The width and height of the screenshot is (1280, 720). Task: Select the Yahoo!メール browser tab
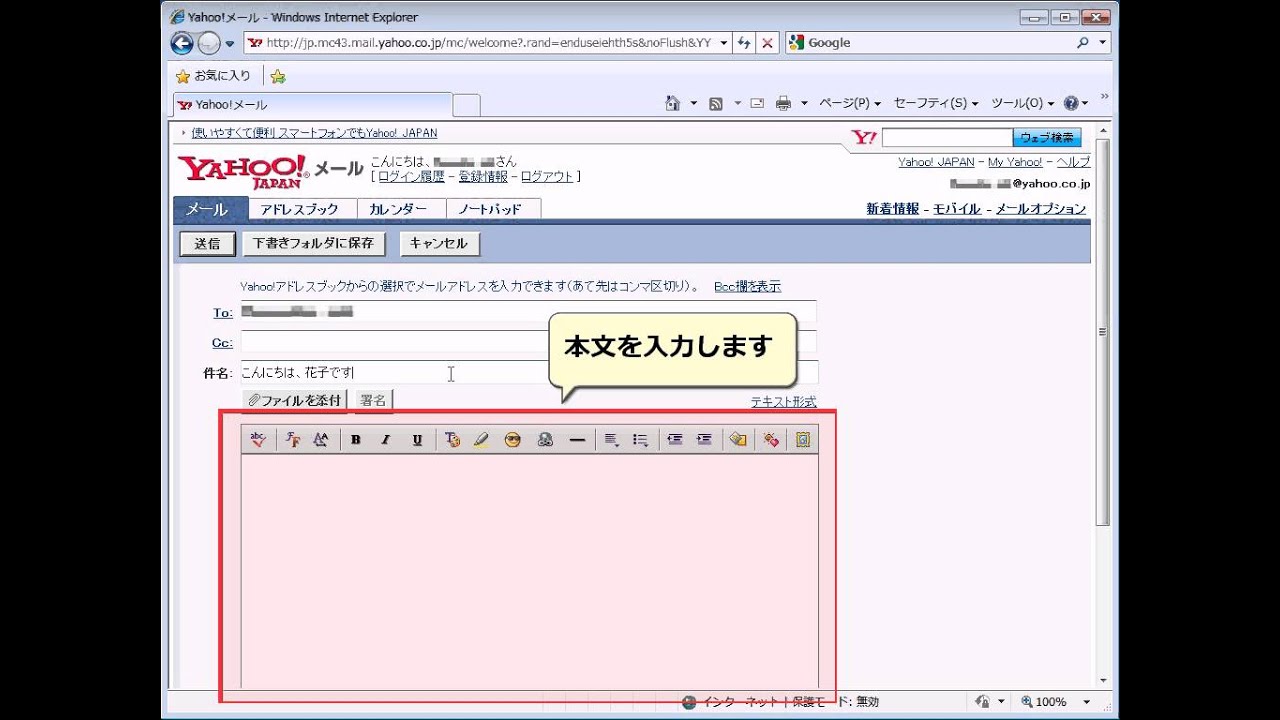[x=313, y=104]
